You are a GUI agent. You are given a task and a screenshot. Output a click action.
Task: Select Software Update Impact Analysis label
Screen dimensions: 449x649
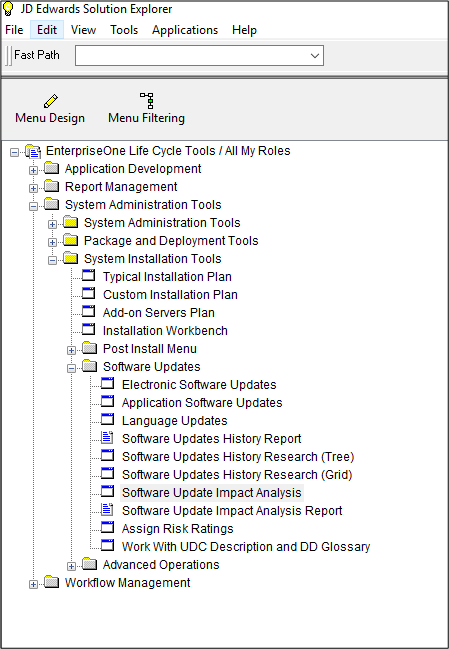point(211,493)
